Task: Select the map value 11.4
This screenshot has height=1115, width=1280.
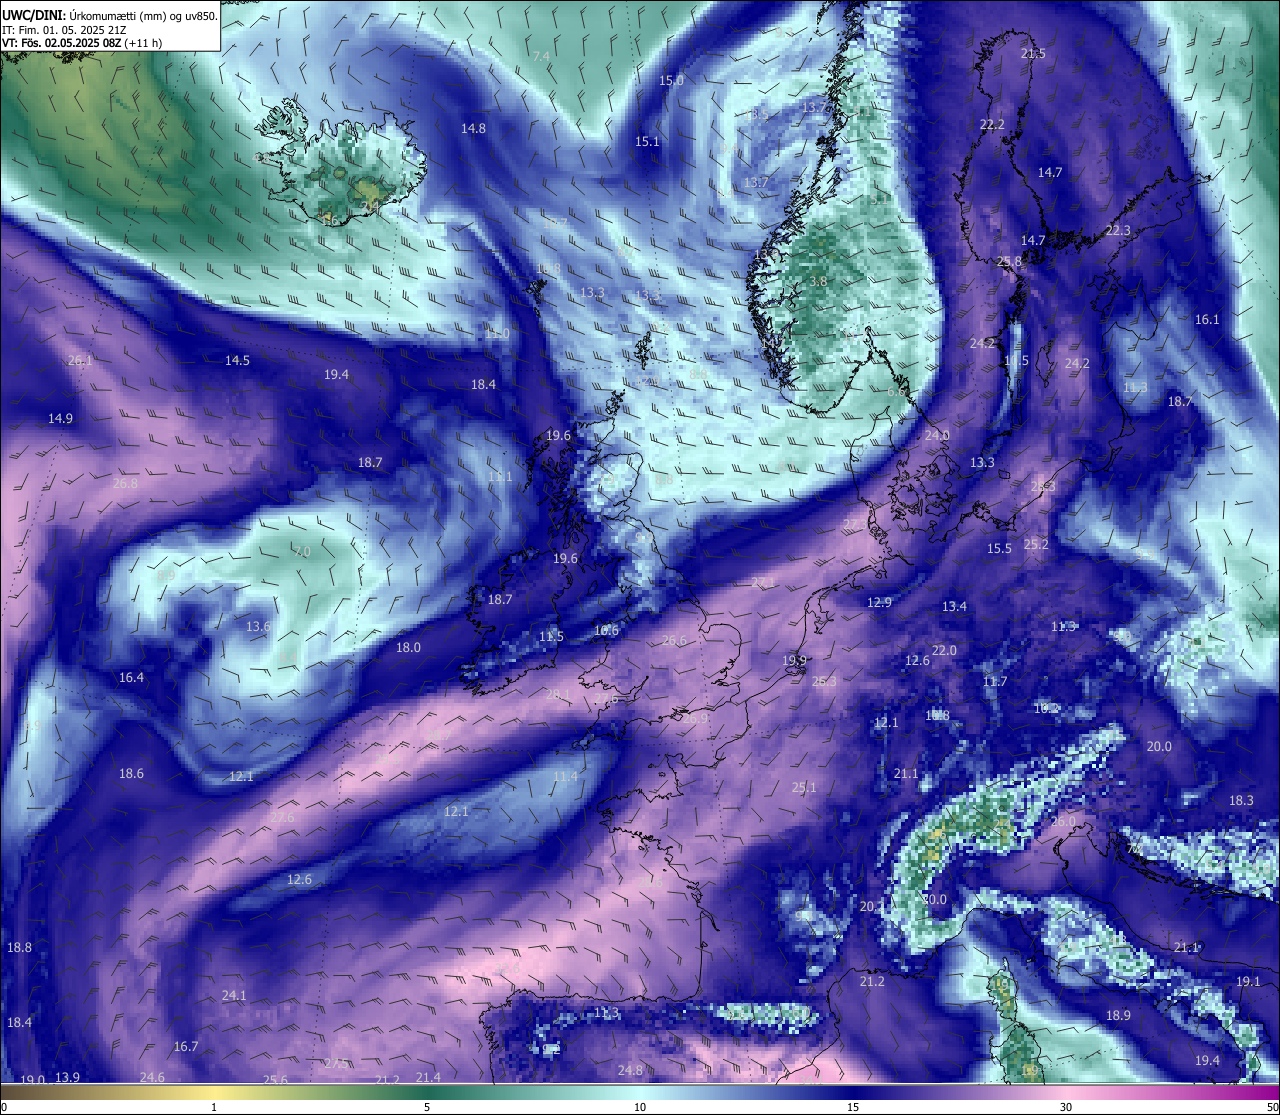Action: 565,777
